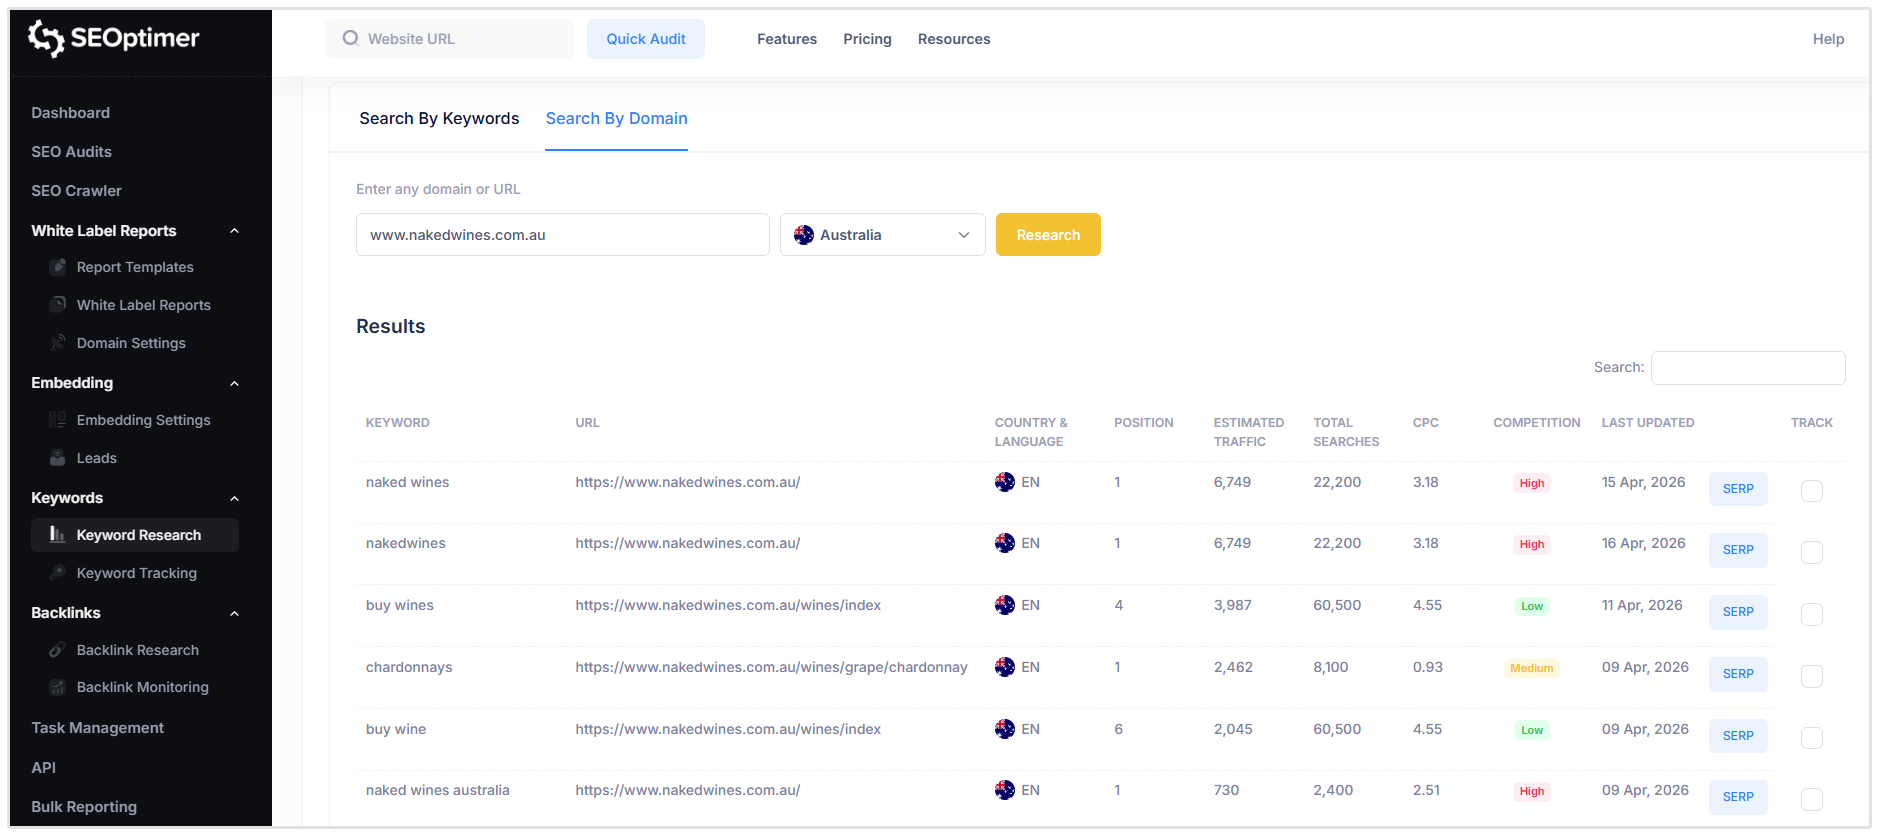Click the results Search filter box

(1748, 368)
